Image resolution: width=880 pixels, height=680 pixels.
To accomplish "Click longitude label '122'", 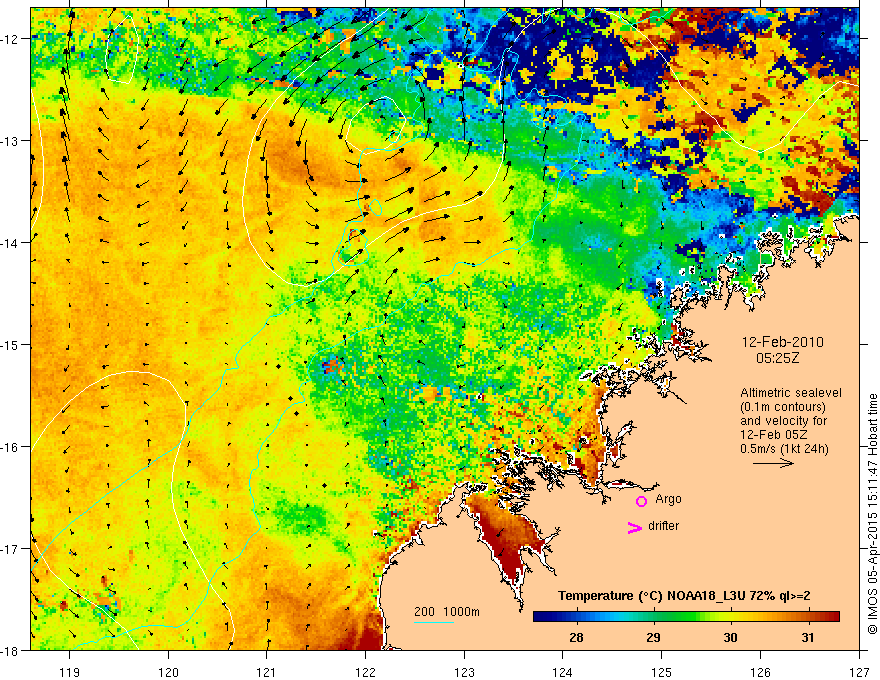I will pyautogui.click(x=365, y=672).
